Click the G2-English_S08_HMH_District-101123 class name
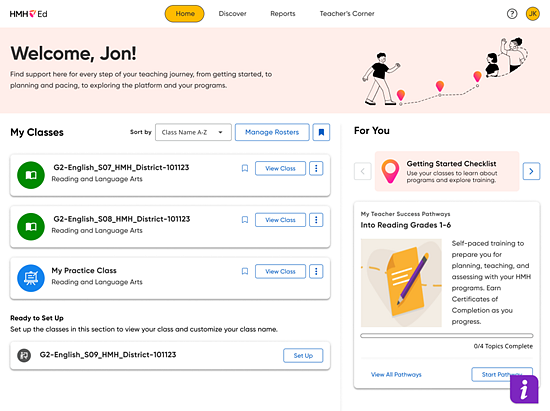 pyautogui.click(x=122, y=219)
